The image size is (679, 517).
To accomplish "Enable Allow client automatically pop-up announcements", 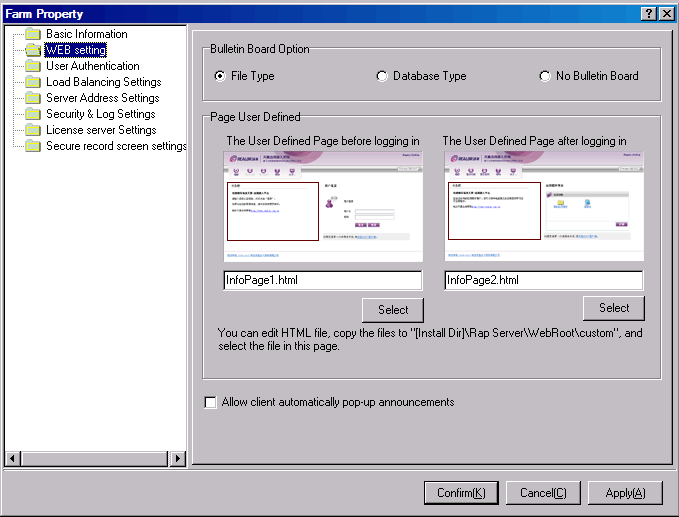I will 211,403.
